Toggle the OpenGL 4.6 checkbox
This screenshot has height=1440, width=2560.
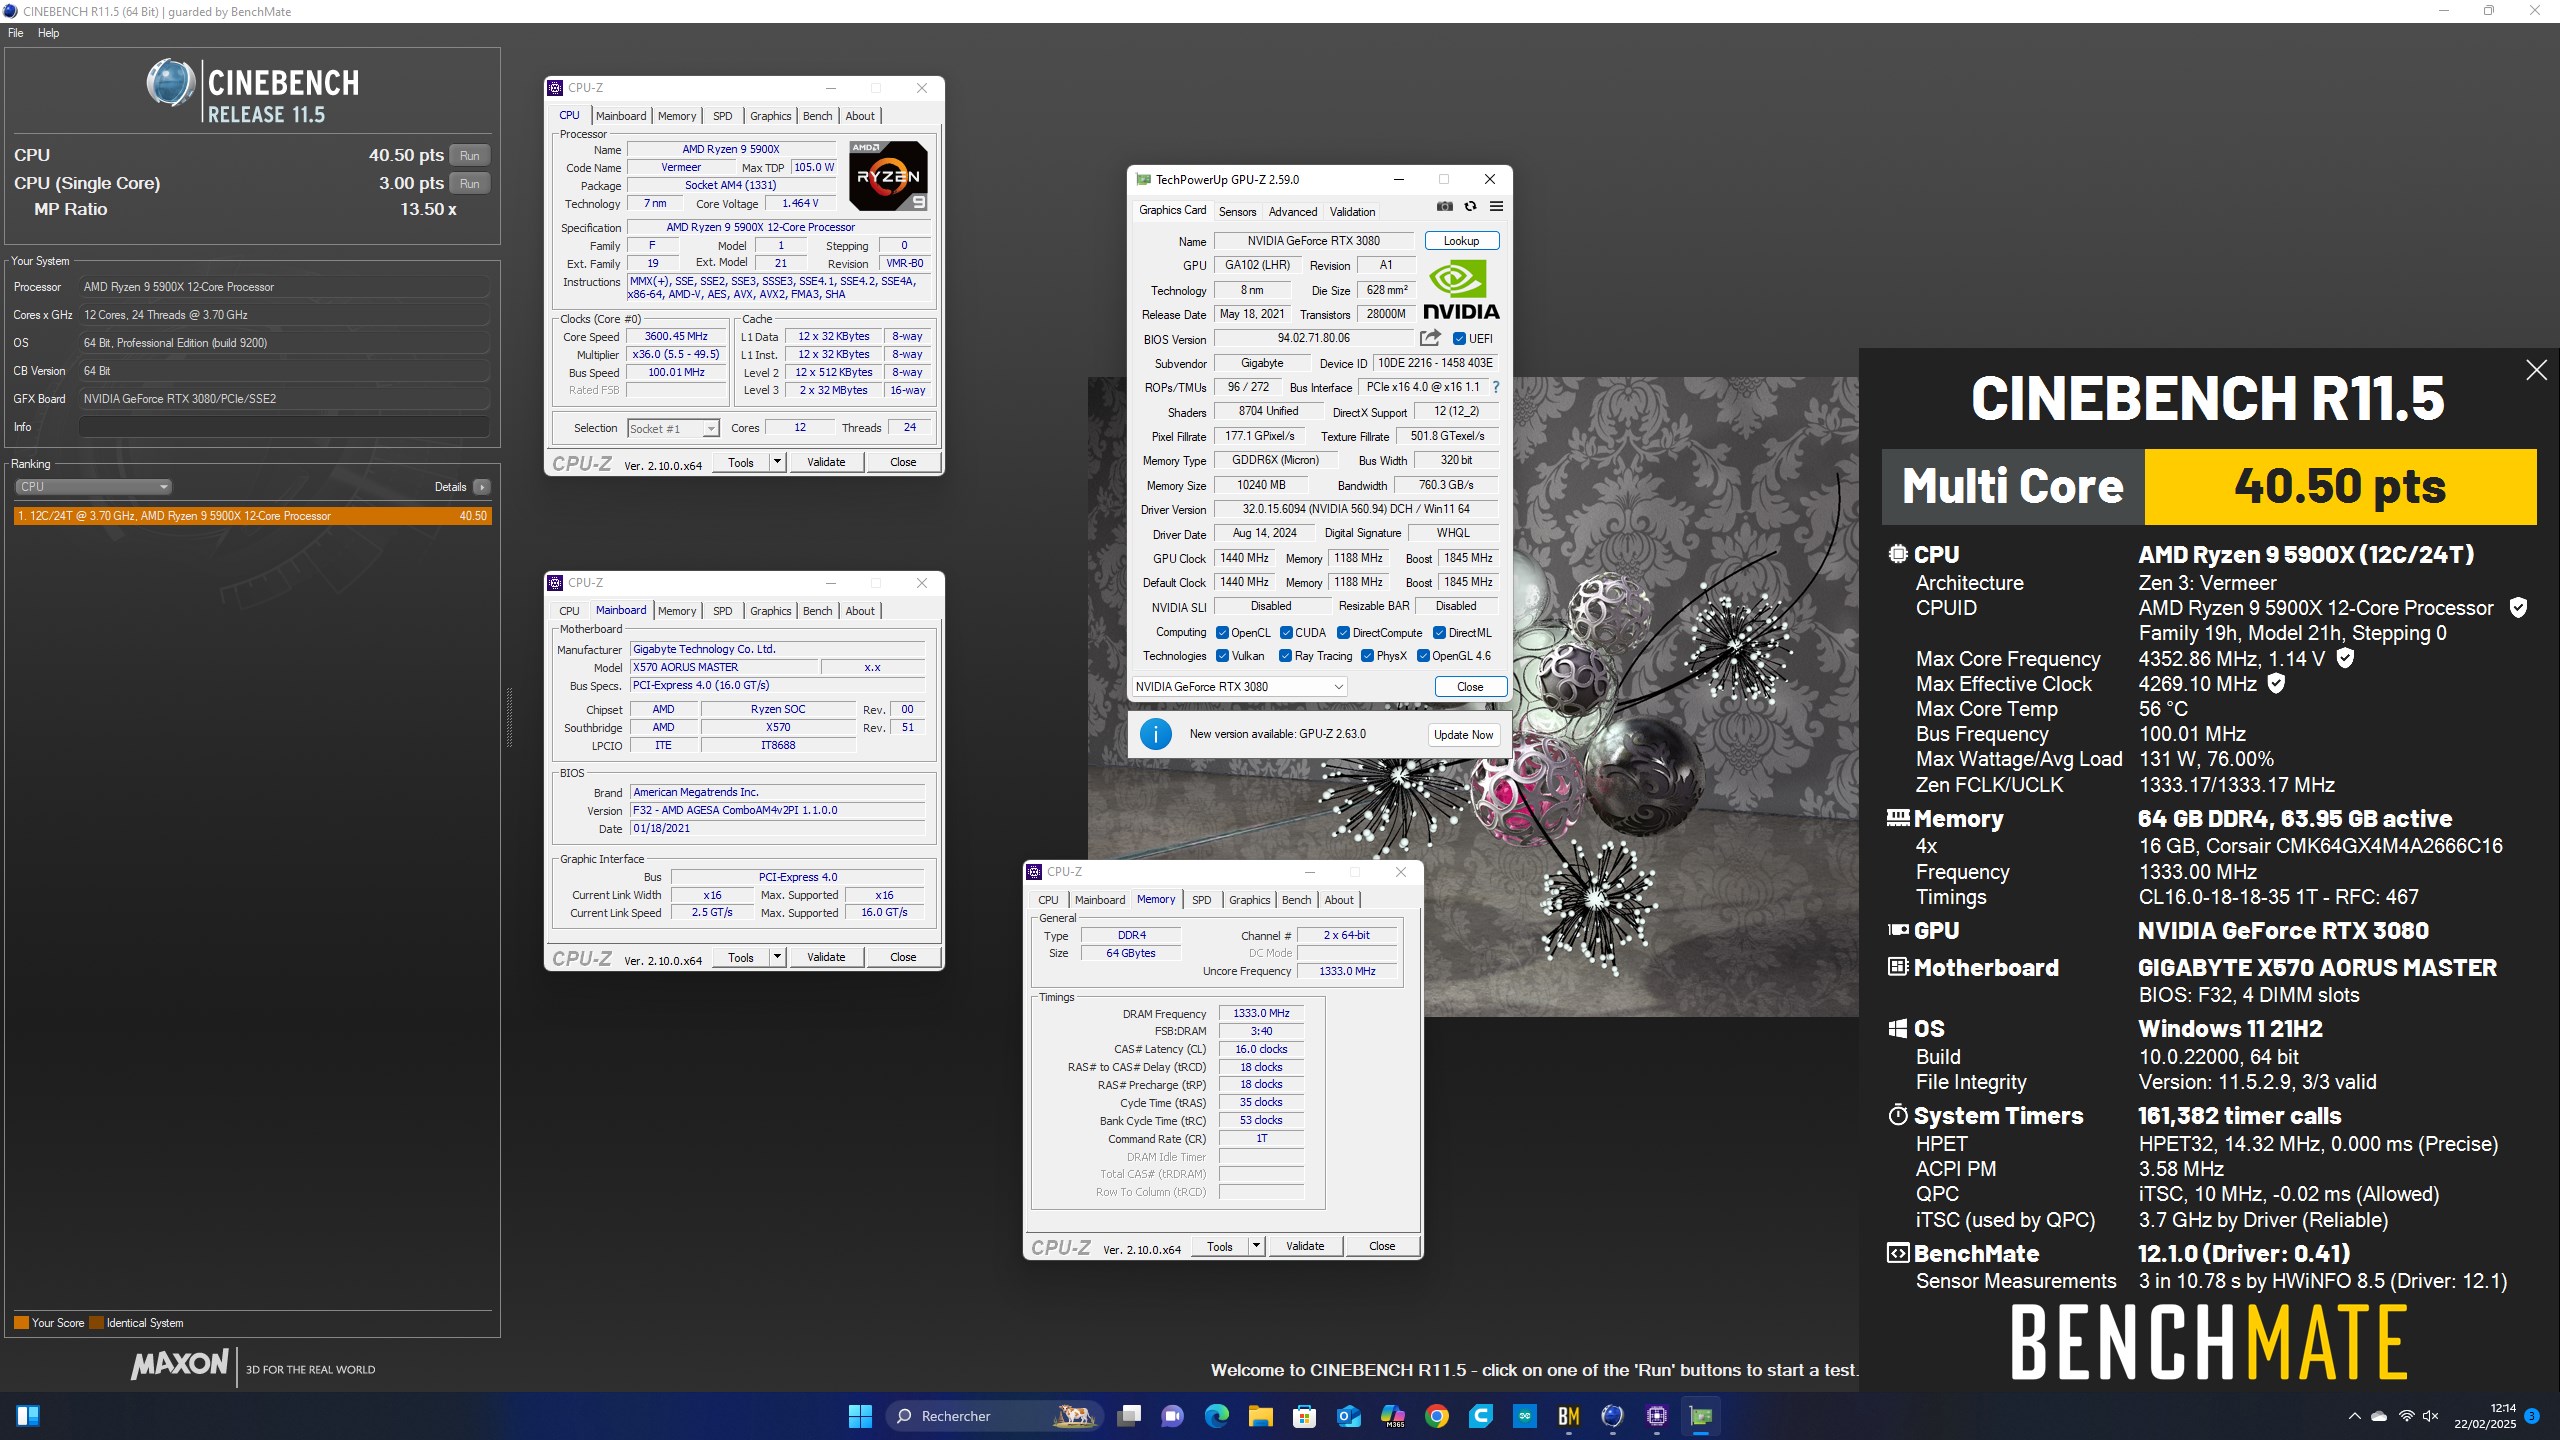1423,656
